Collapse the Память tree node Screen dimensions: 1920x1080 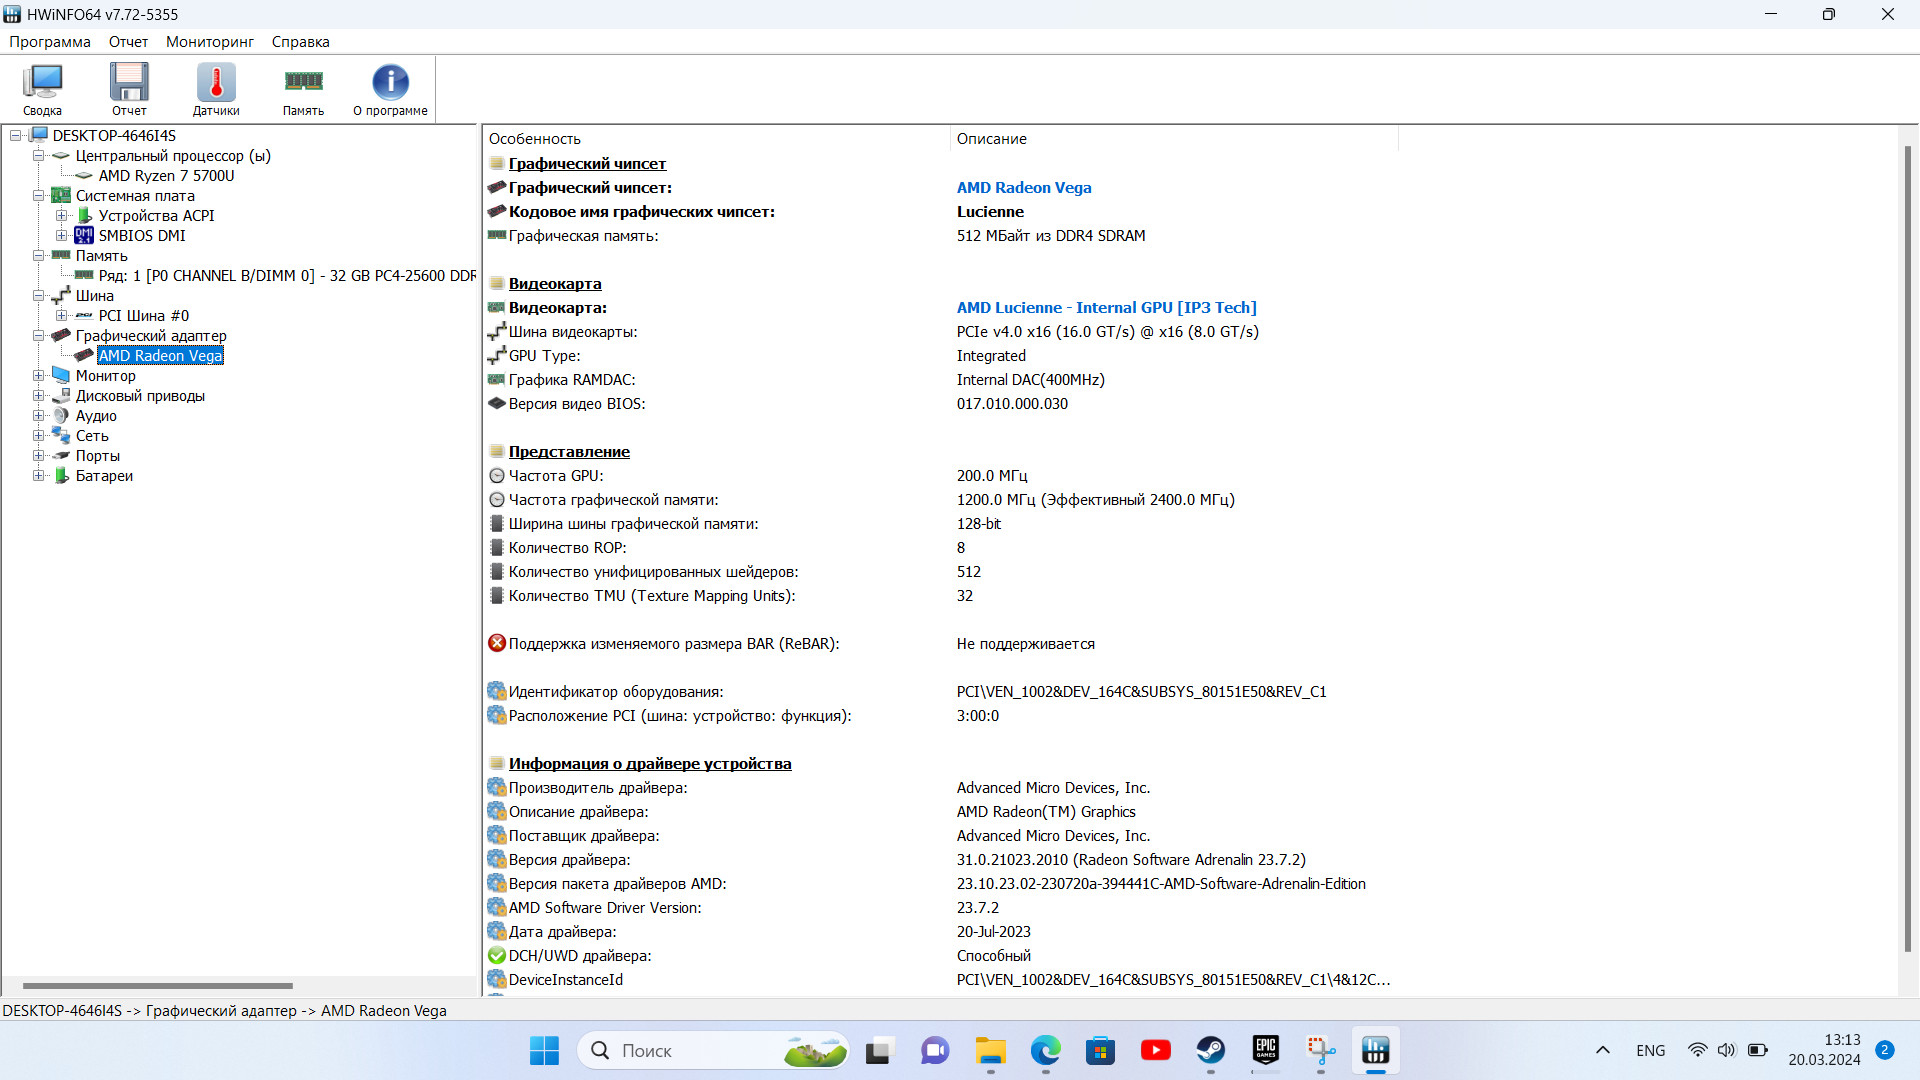click(38, 256)
